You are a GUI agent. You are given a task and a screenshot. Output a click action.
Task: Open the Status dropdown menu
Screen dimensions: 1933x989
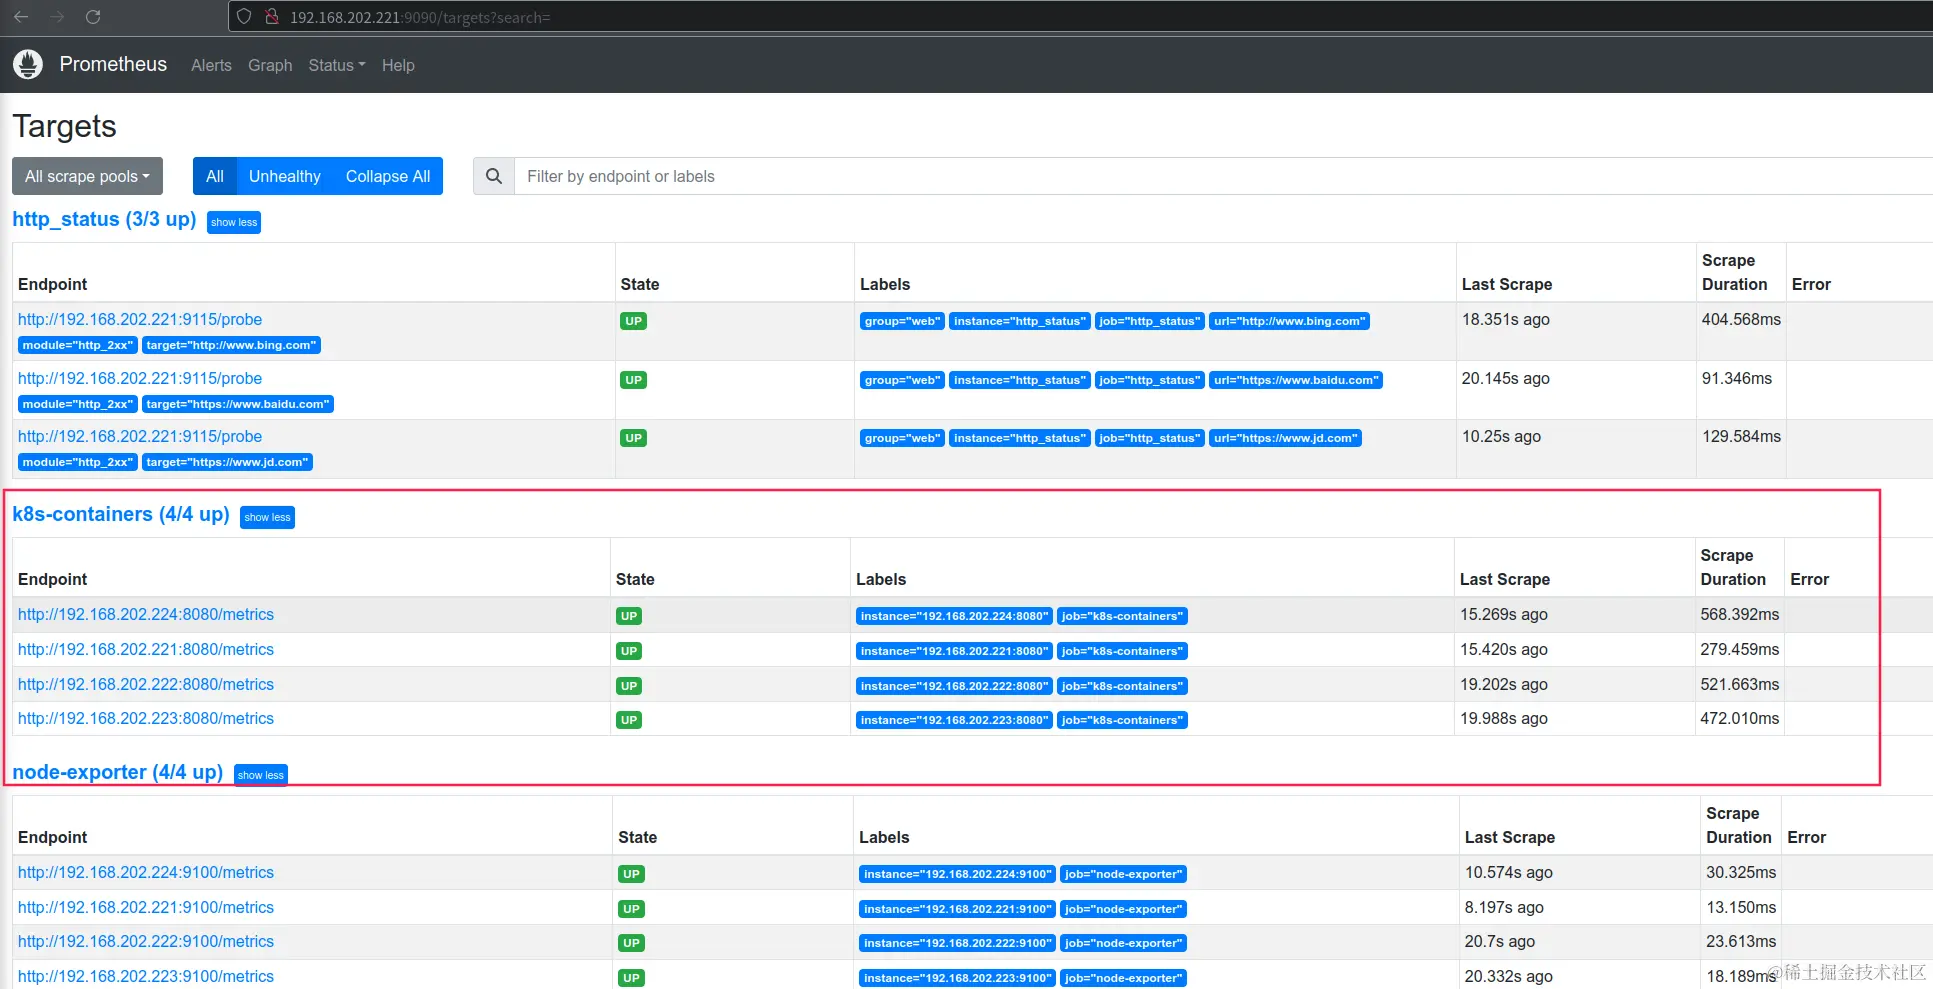click(337, 65)
